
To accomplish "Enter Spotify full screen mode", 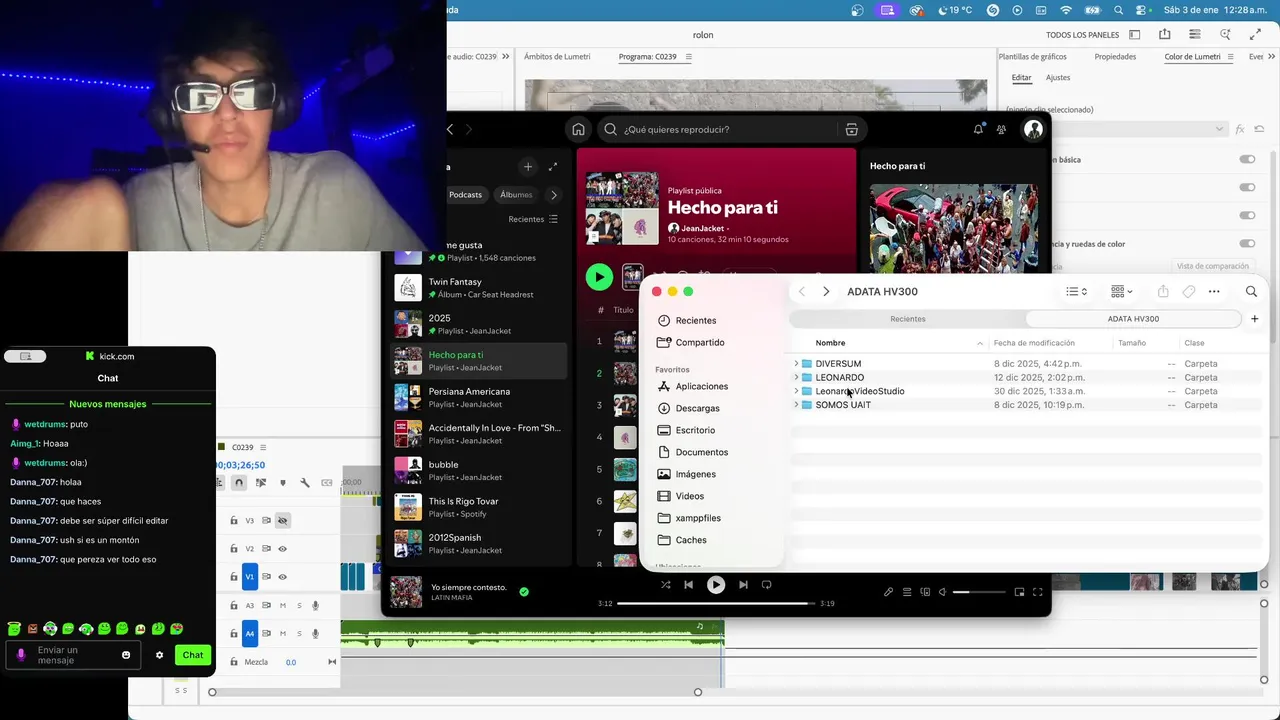I will tap(1037, 592).
